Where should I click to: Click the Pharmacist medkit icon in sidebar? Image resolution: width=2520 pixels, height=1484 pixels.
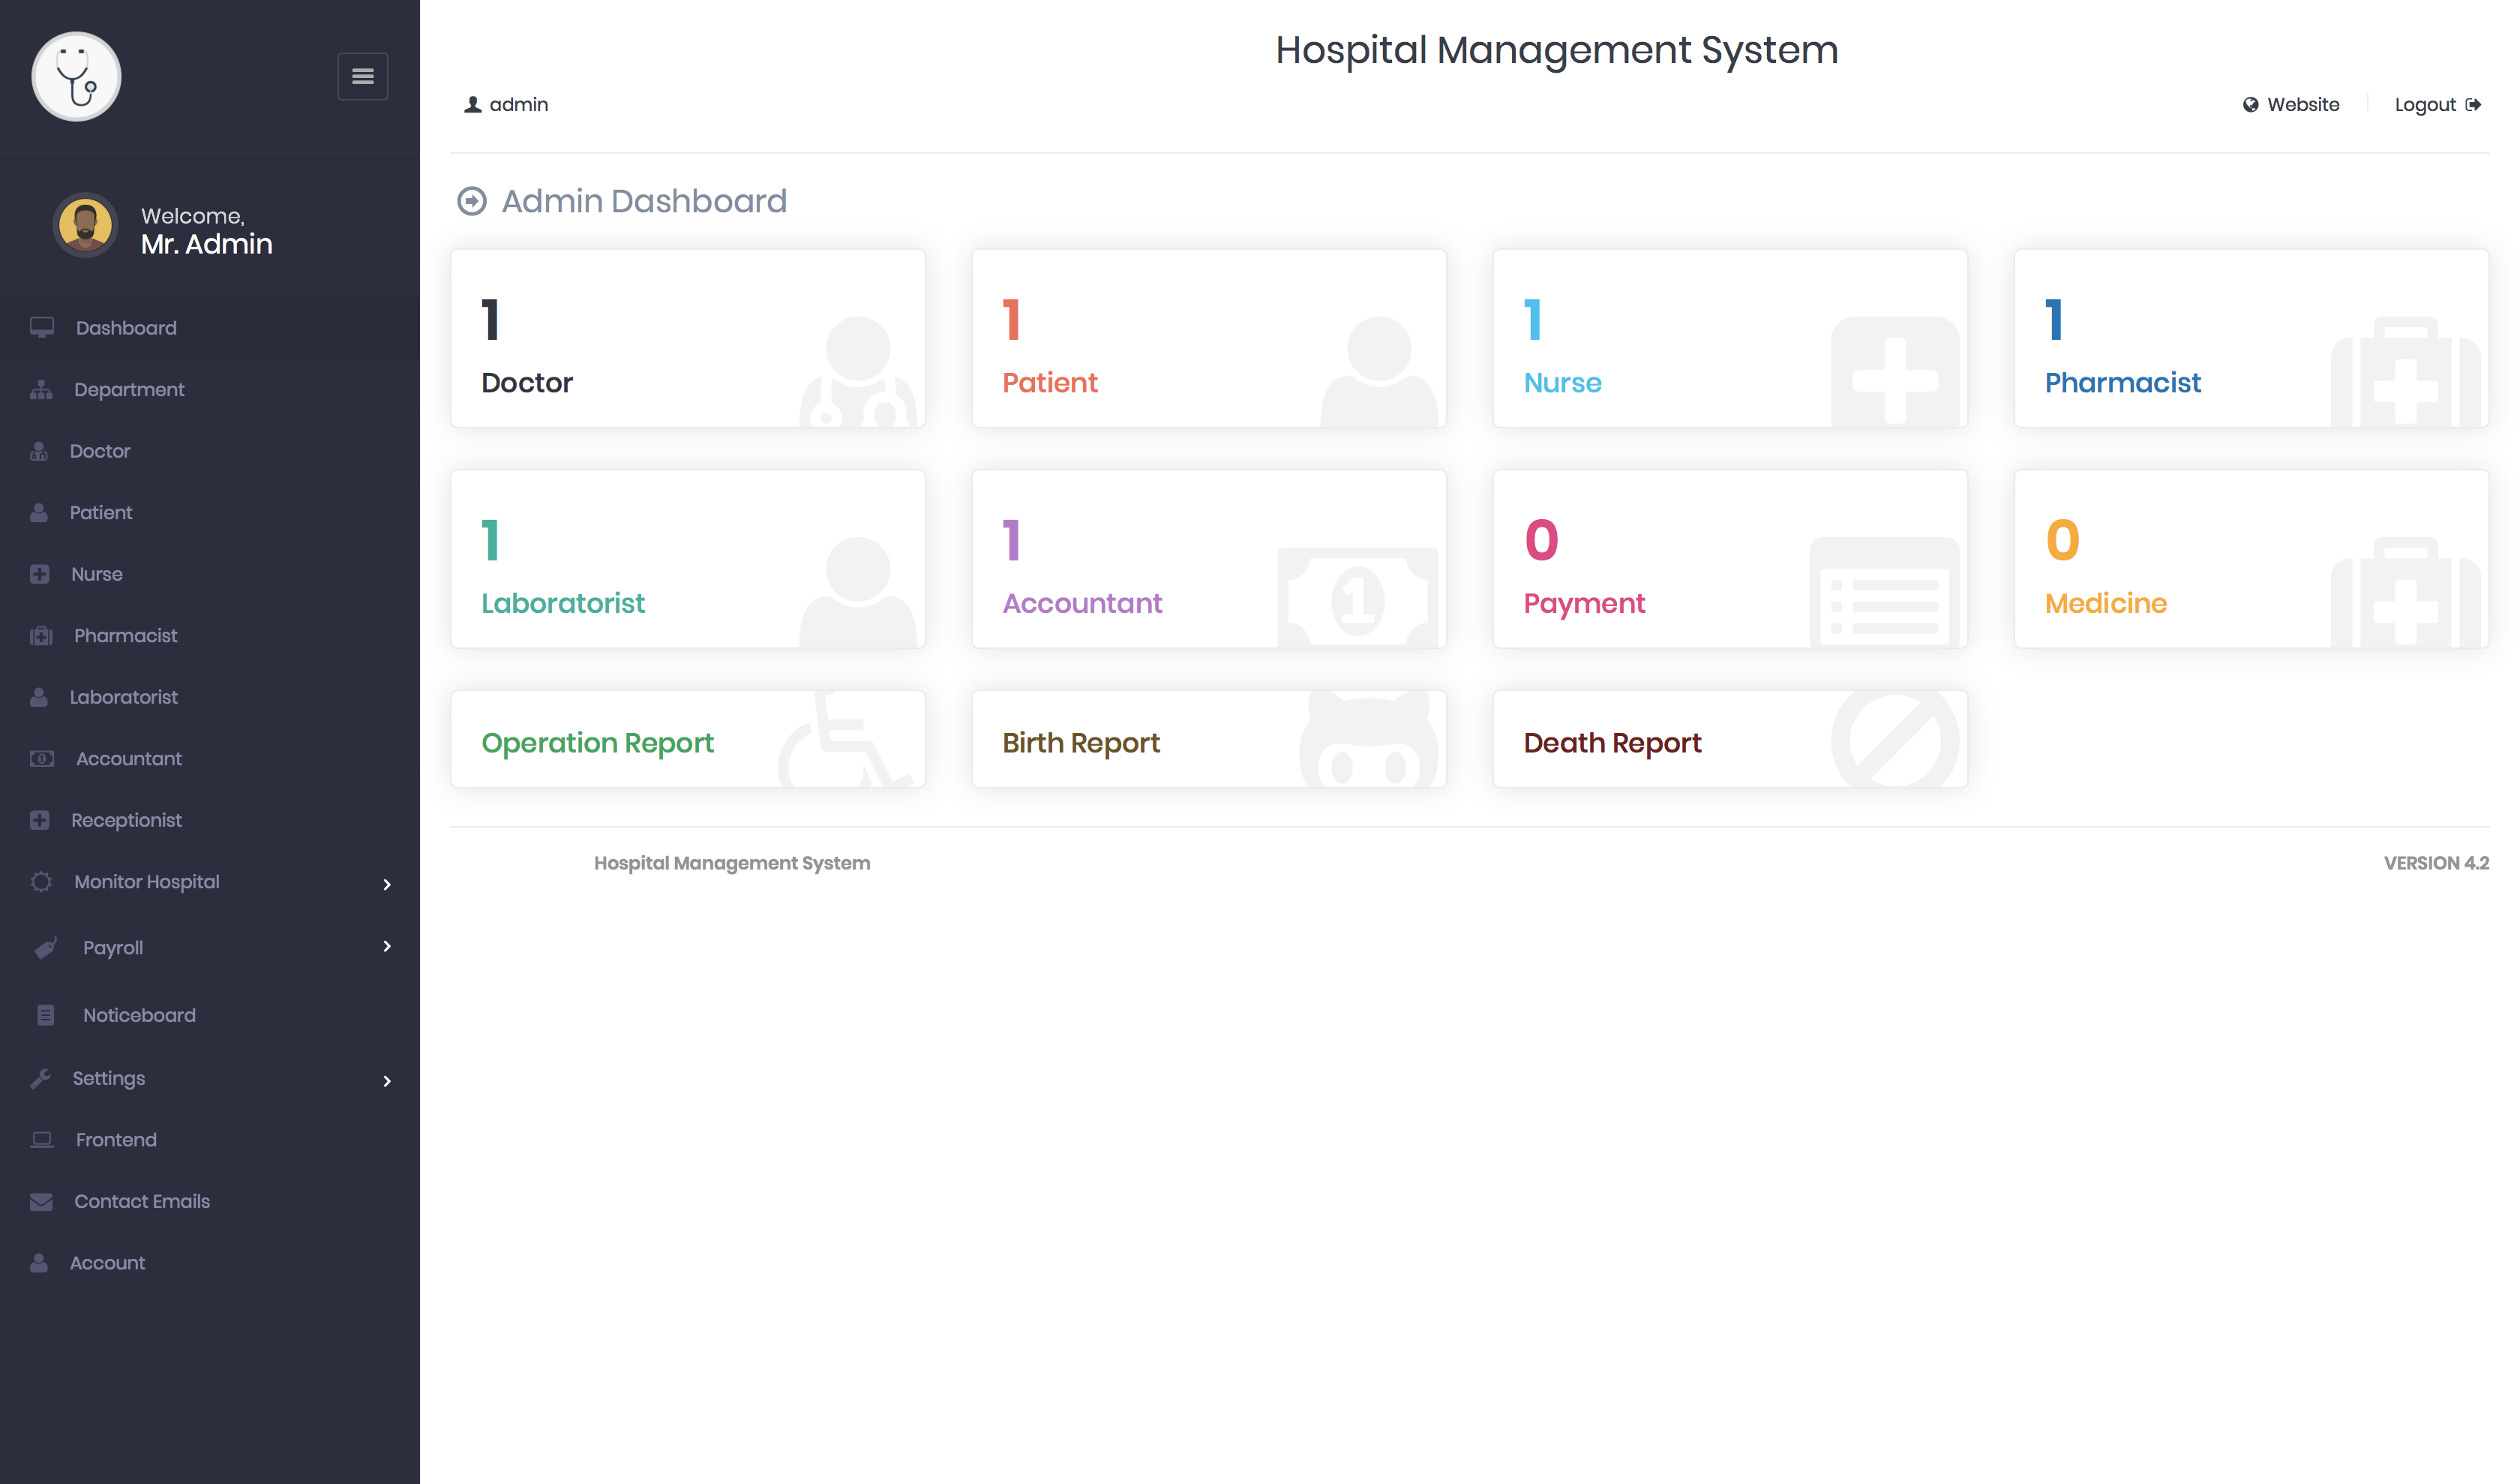point(41,636)
